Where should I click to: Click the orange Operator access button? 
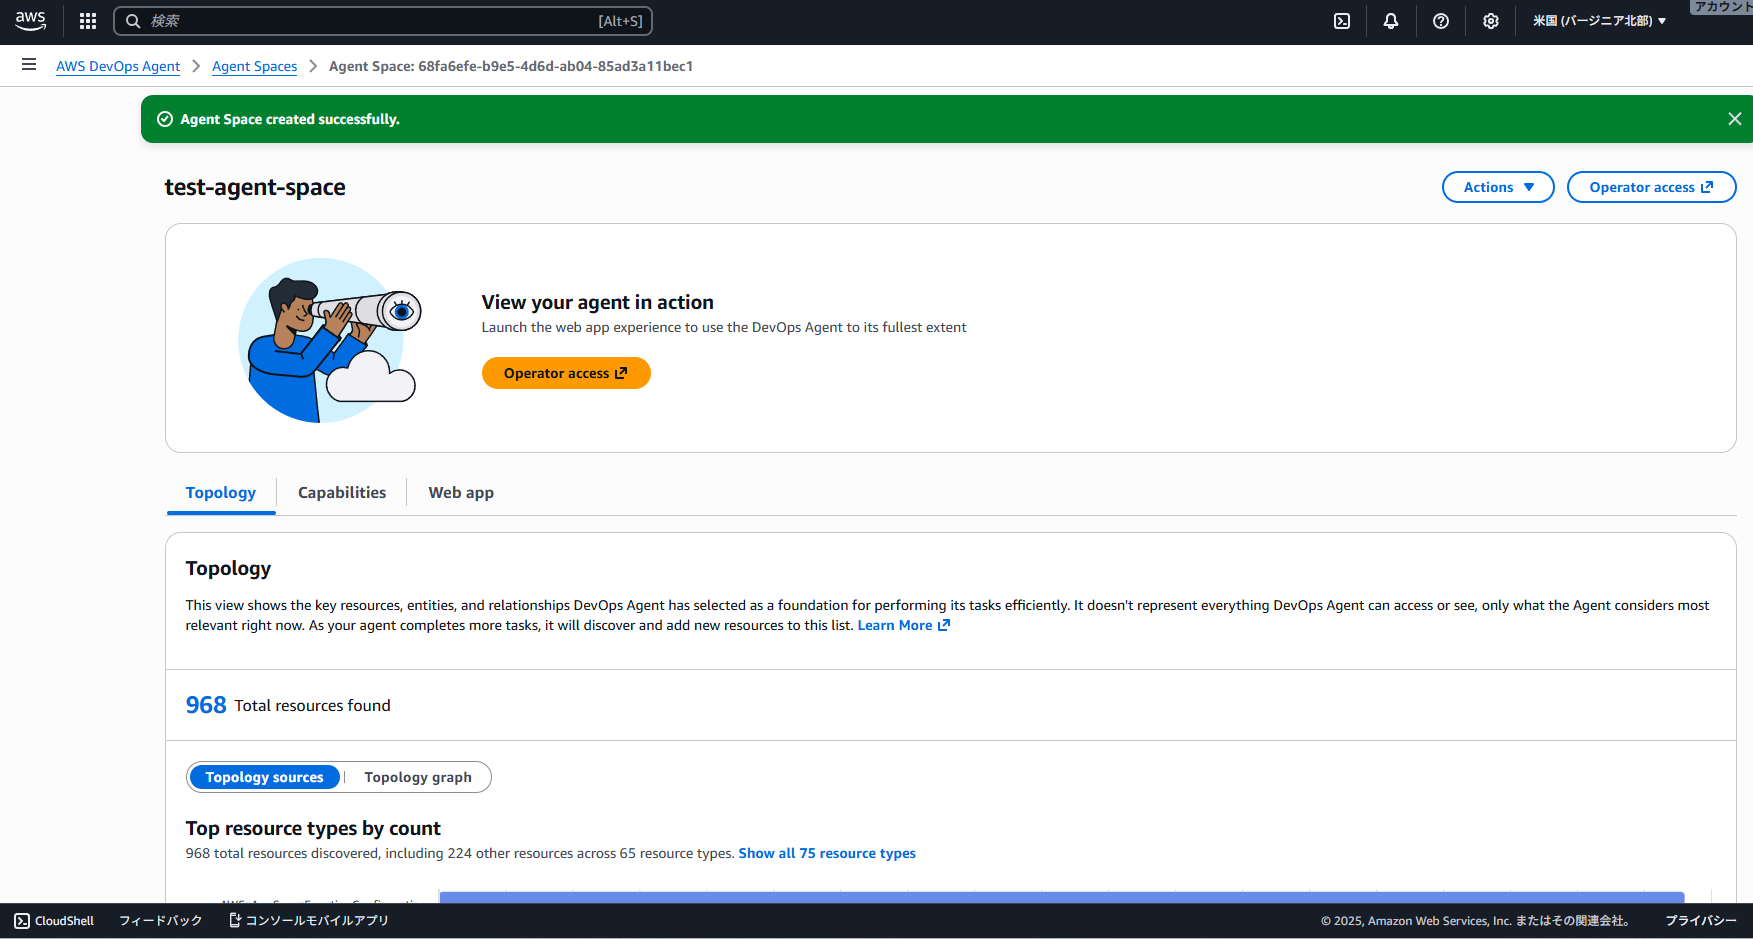pos(566,373)
